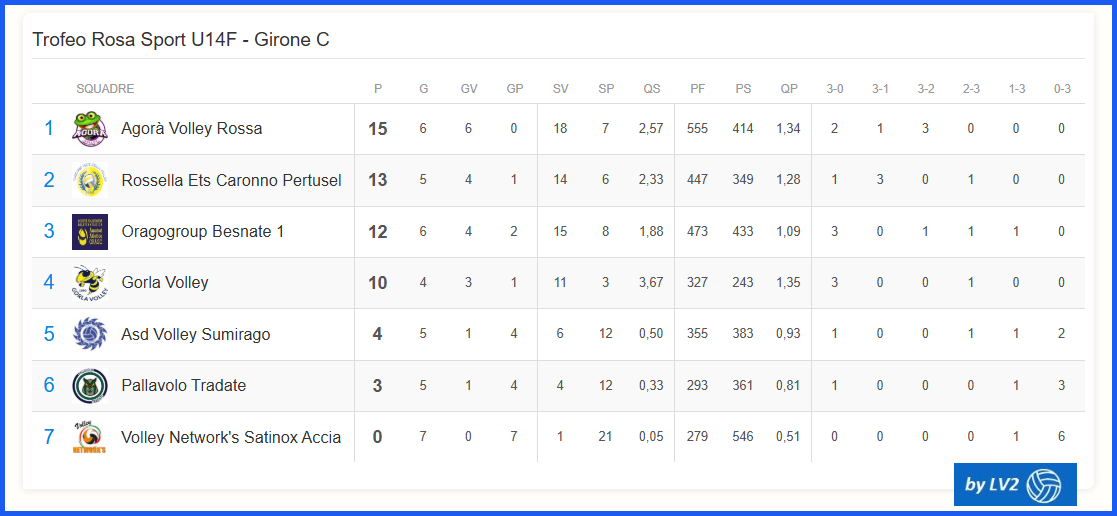1117x516 pixels.
Task: Click the 0-3 results column header
Action: point(1062,89)
